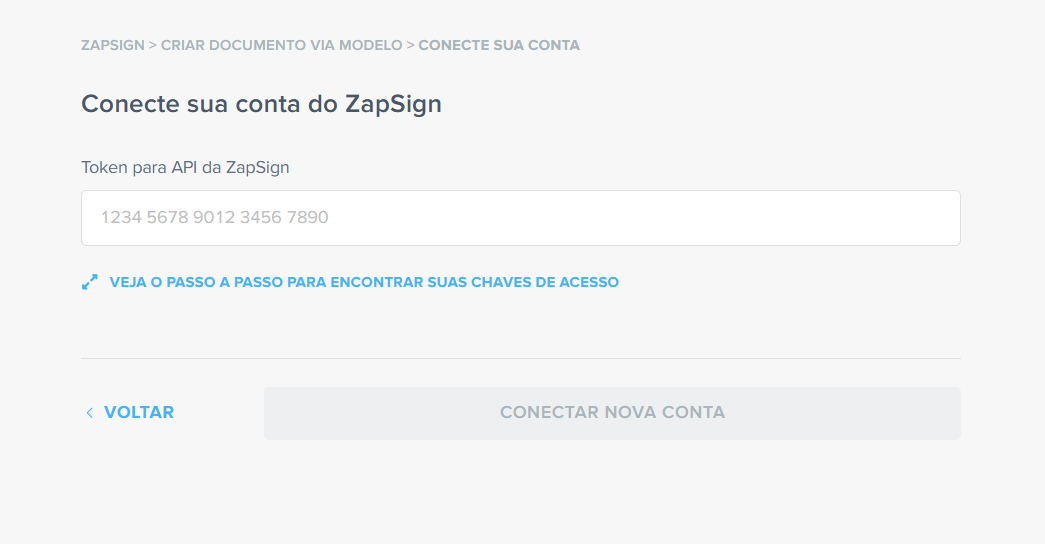The height and width of the screenshot is (544, 1045).
Task: Click the CONECTAR NOVA CONTA button
Action: pos(612,413)
